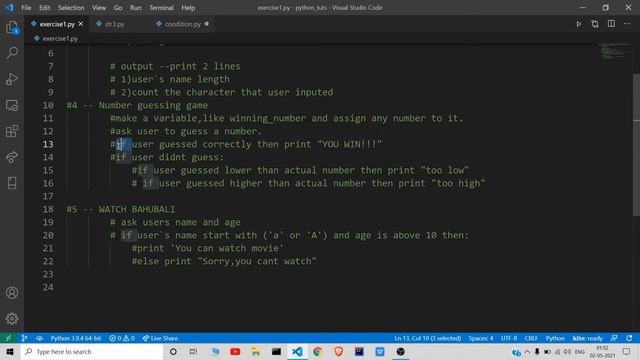The height and width of the screenshot is (360, 640).
Task: Click the remote window indicator in the status bar
Action: point(9,338)
